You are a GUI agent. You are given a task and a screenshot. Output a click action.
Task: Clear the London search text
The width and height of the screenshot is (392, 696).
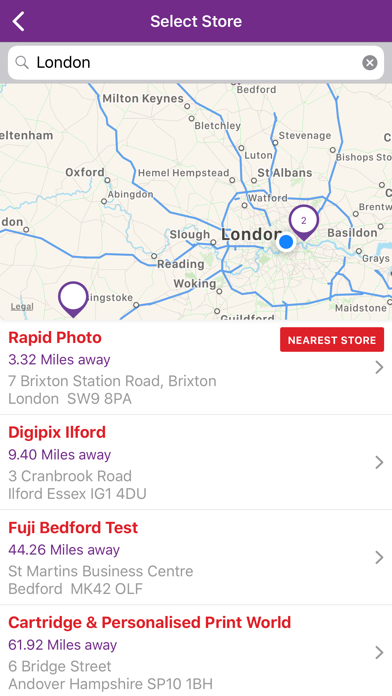pos(369,63)
